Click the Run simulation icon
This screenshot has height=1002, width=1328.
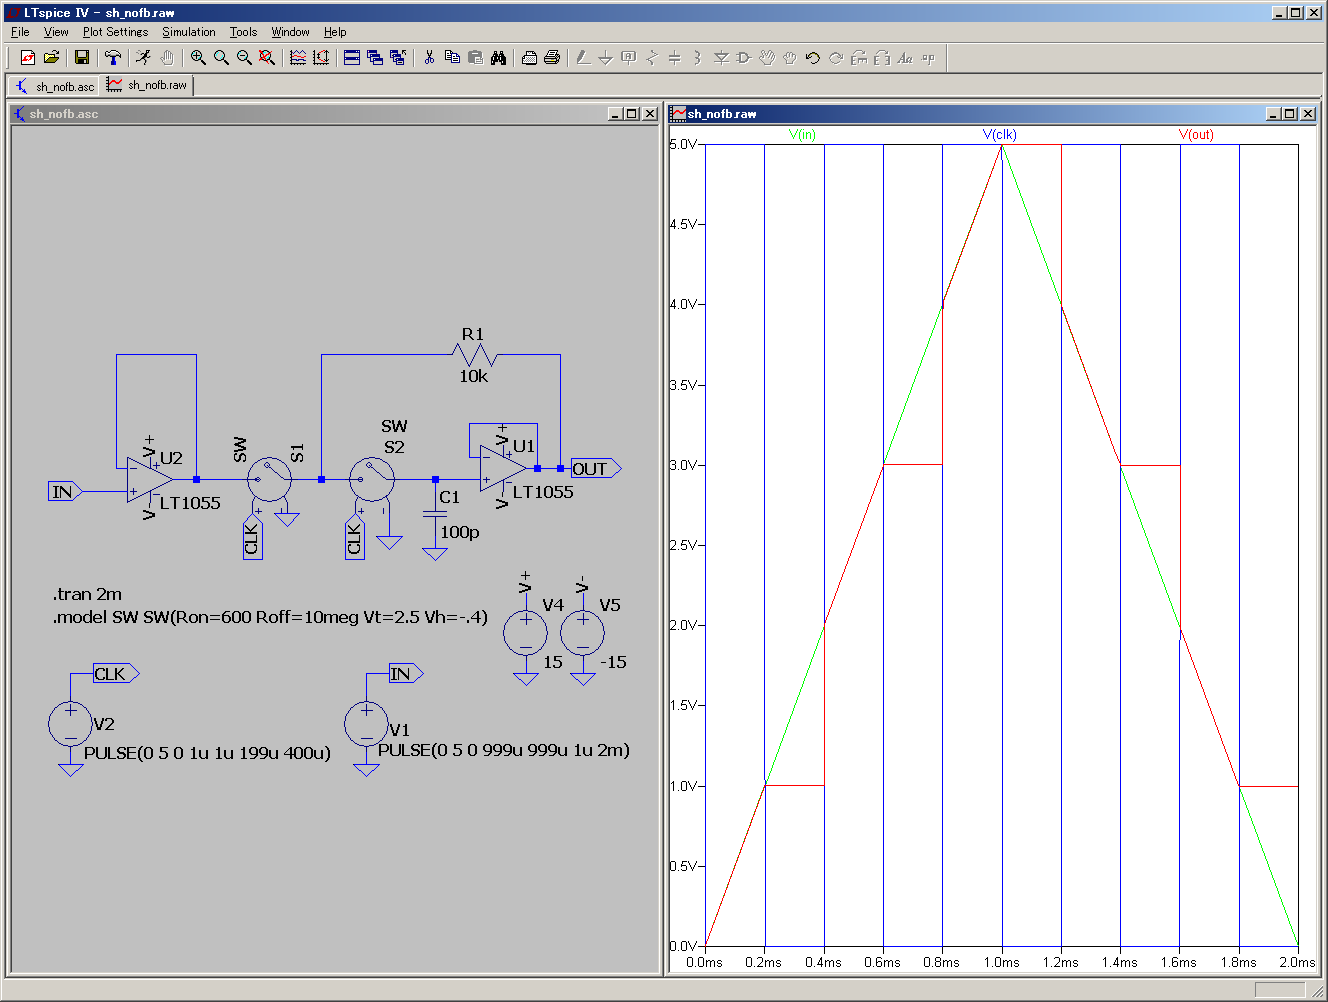(144, 58)
